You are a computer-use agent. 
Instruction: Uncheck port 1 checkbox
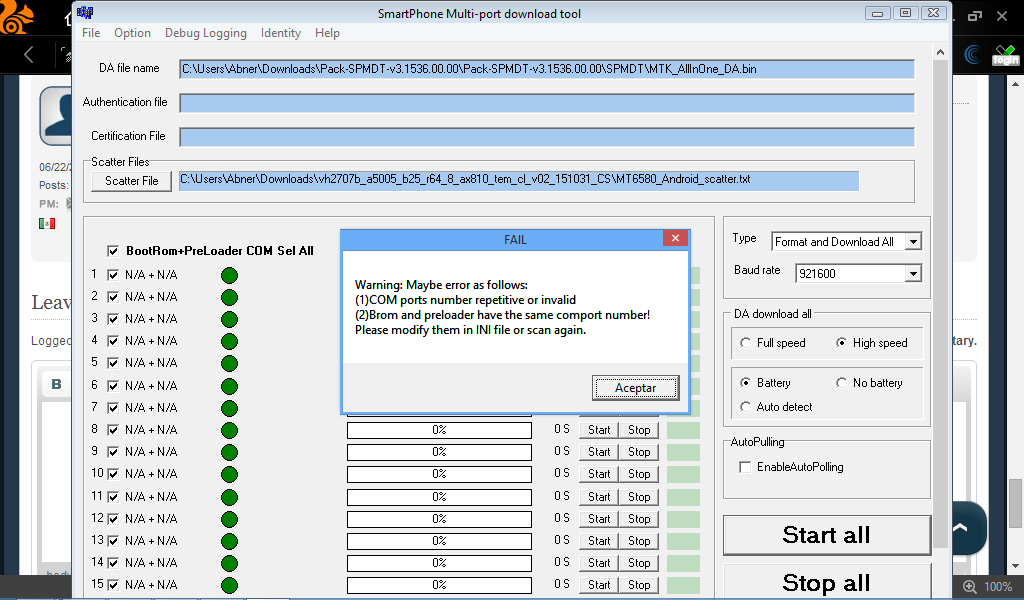[113, 275]
